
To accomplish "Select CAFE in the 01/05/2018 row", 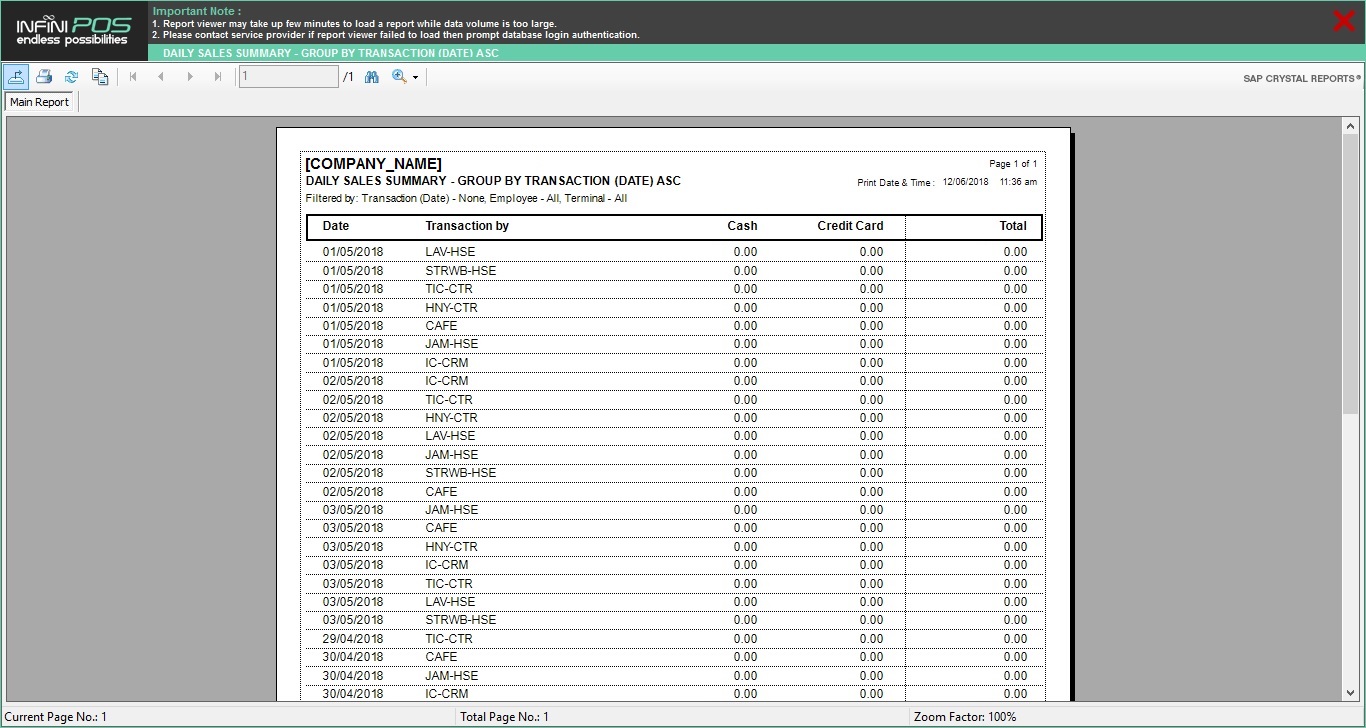I will pyautogui.click(x=441, y=326).
